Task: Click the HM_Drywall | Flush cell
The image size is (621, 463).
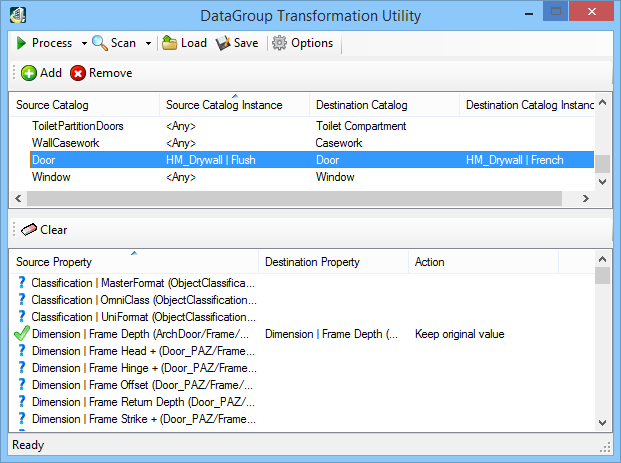Action: (211, 160)
